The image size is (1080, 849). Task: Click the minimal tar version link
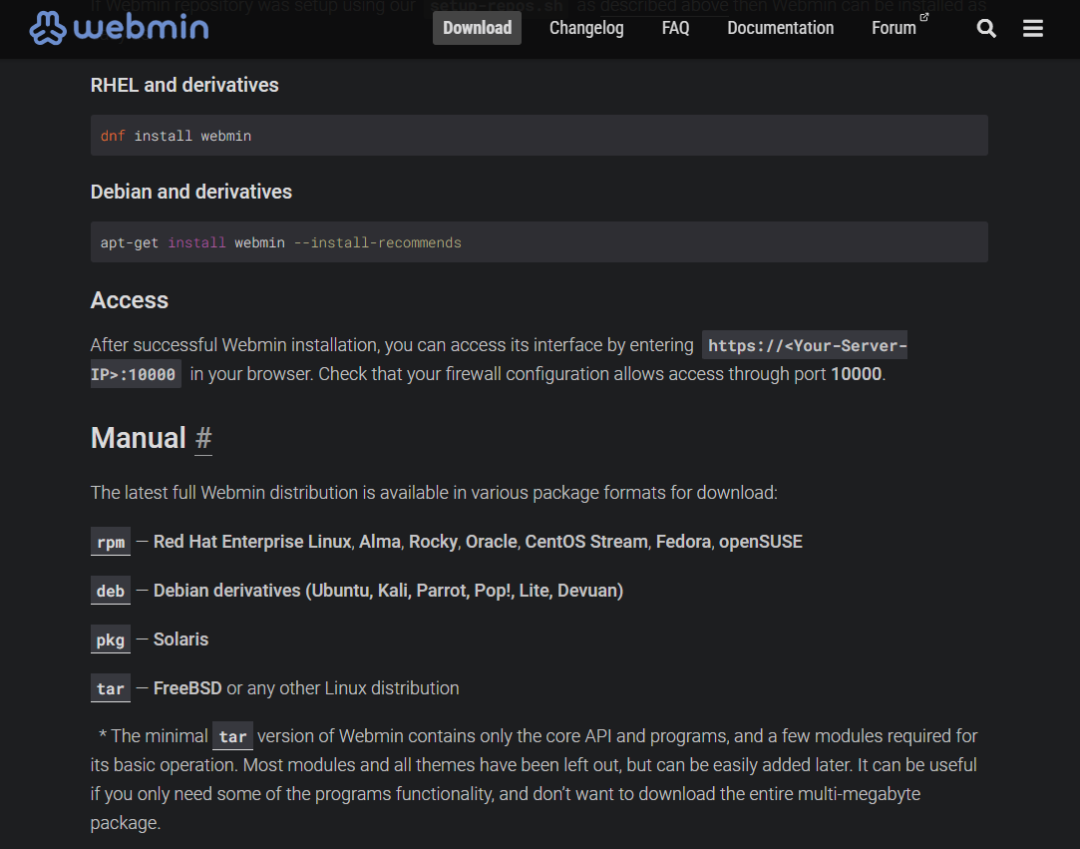tap(233, 736)
